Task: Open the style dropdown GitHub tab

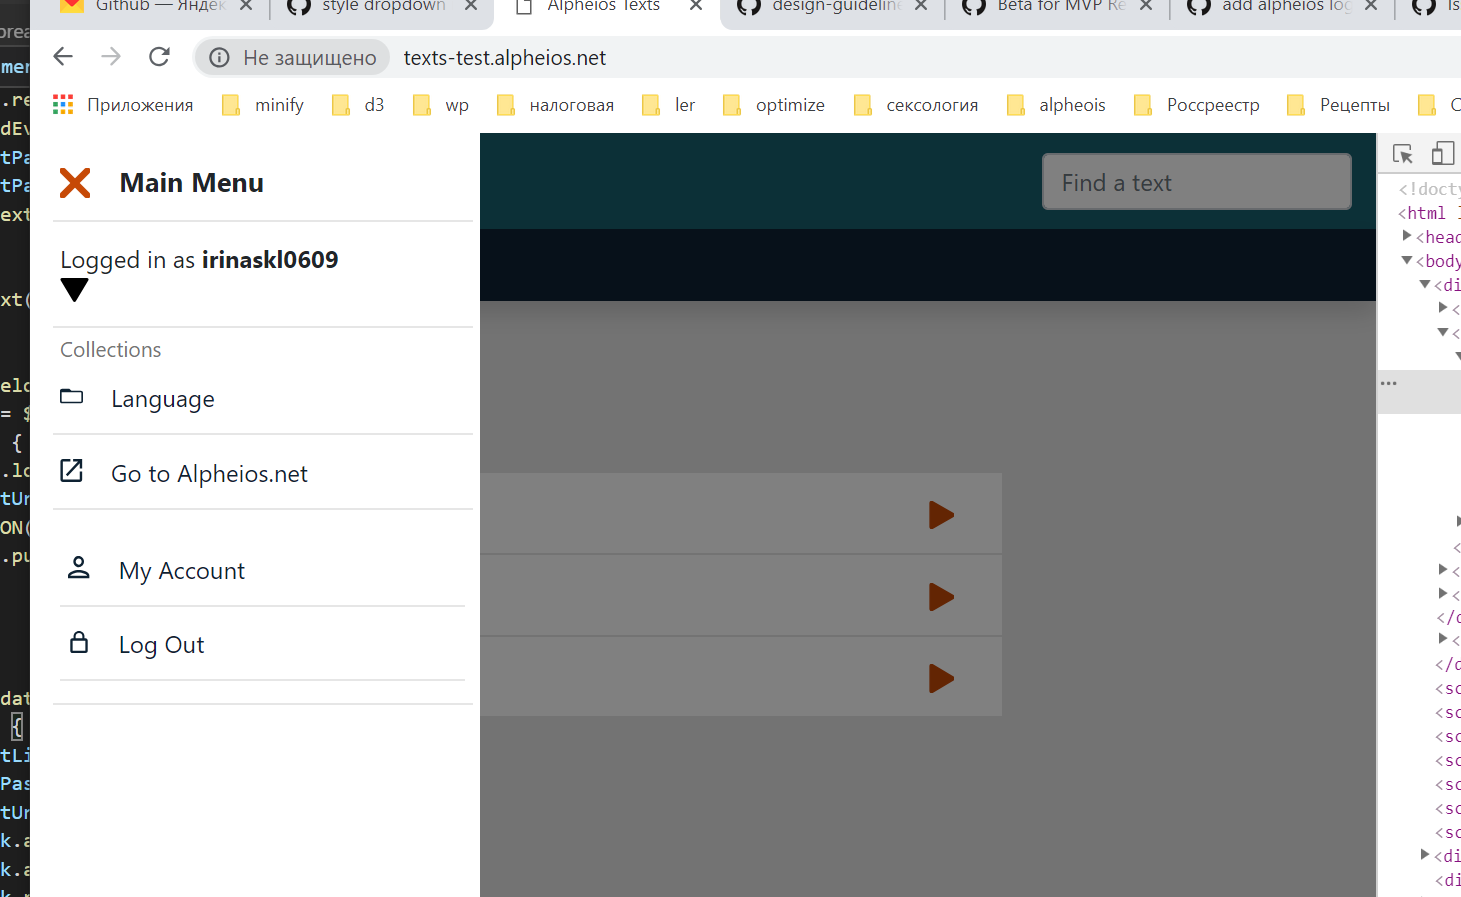Action: [380, 8]
